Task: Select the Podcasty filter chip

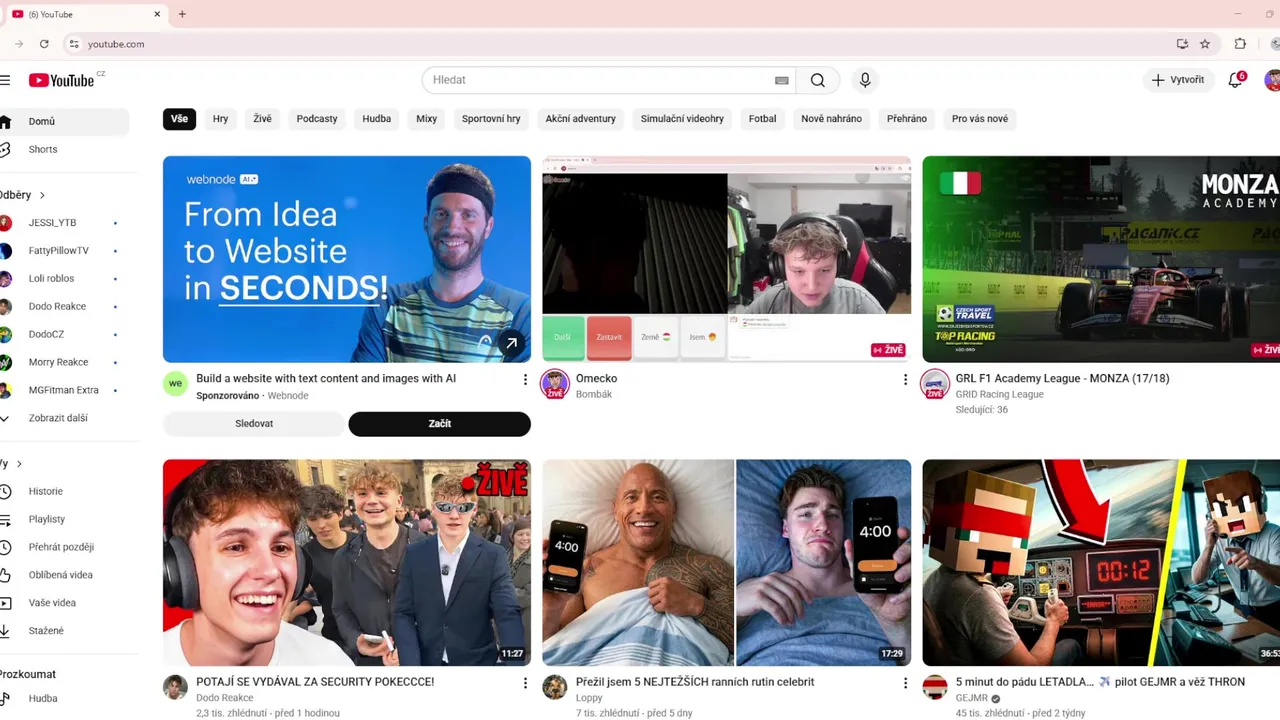Action: pos(317,119)
